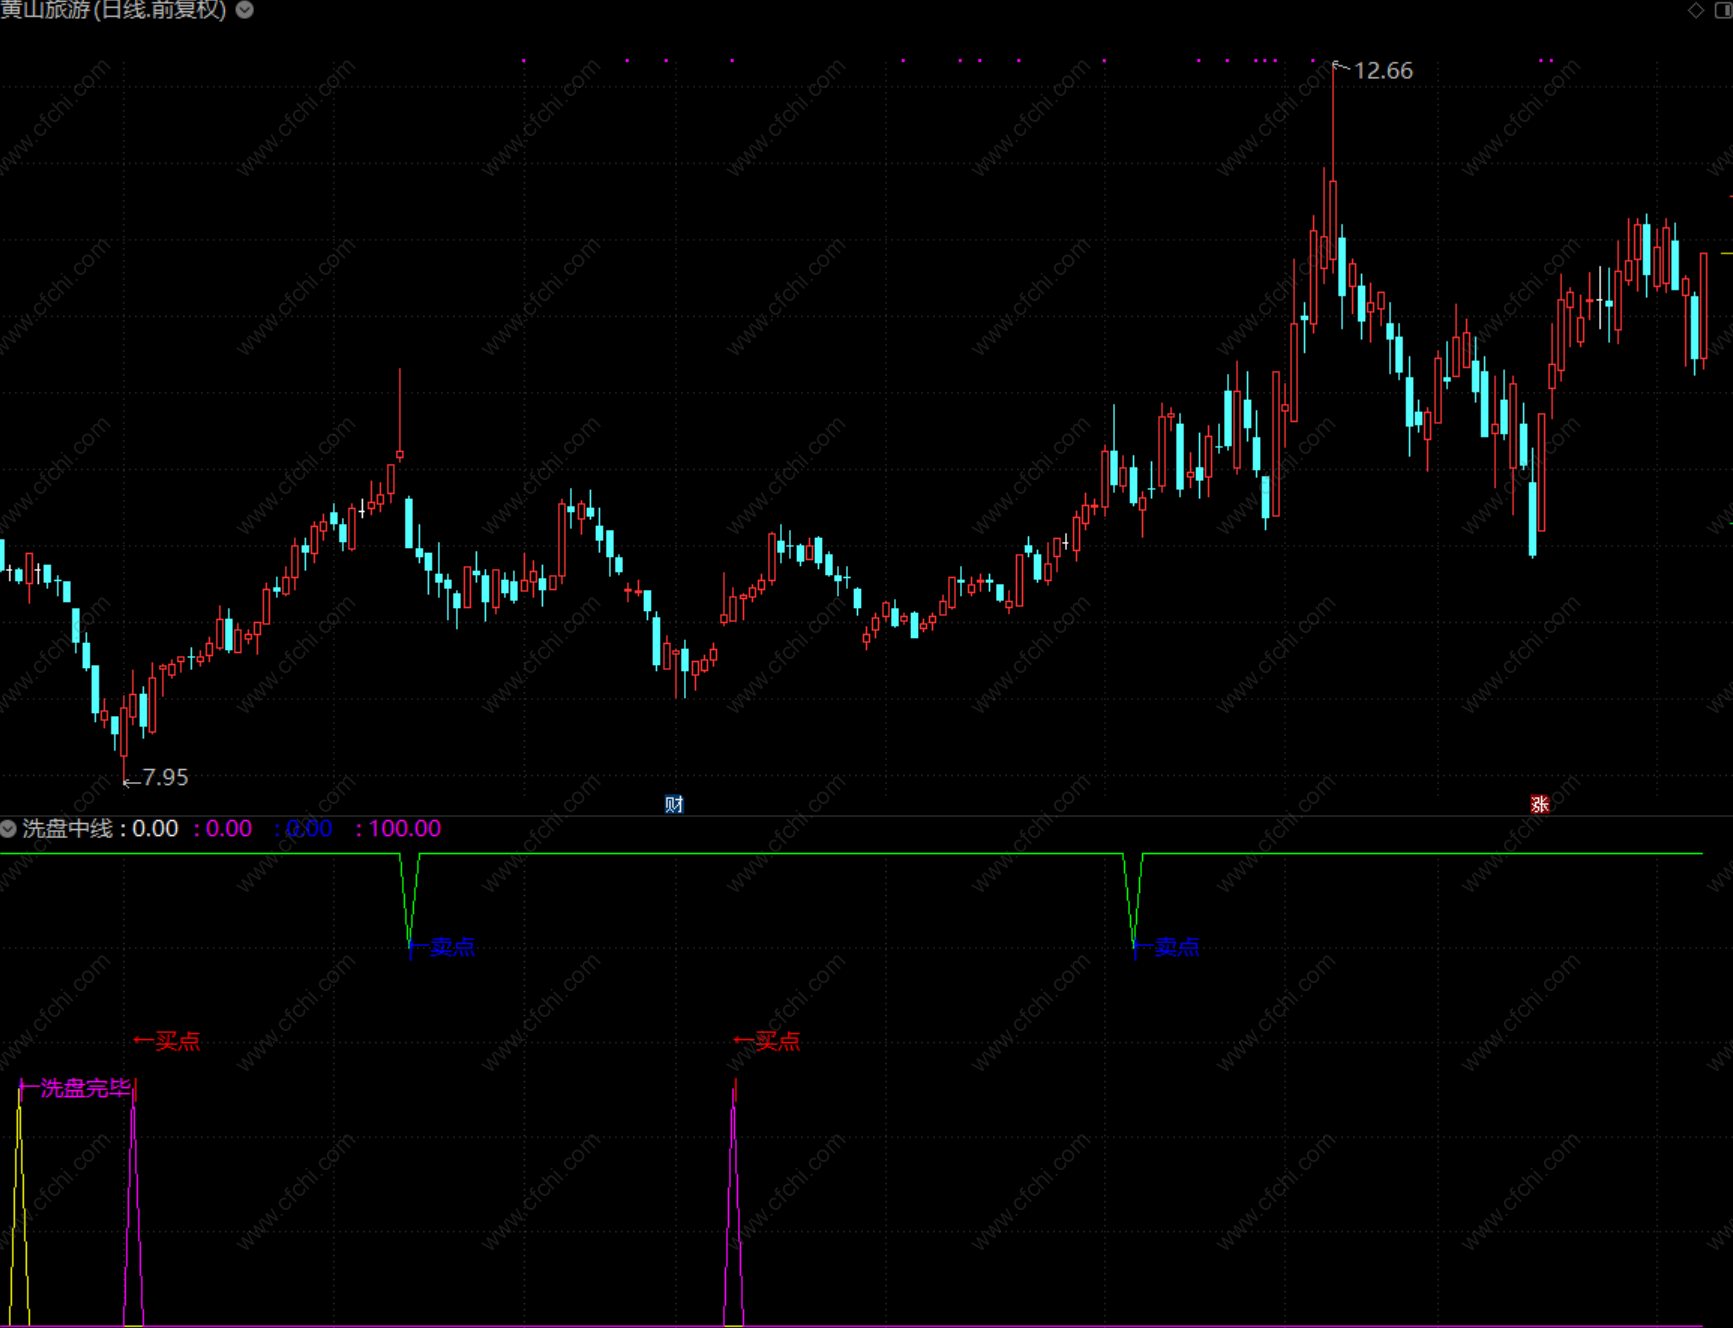Click the diamond icon at the top right

[1696, 10]
